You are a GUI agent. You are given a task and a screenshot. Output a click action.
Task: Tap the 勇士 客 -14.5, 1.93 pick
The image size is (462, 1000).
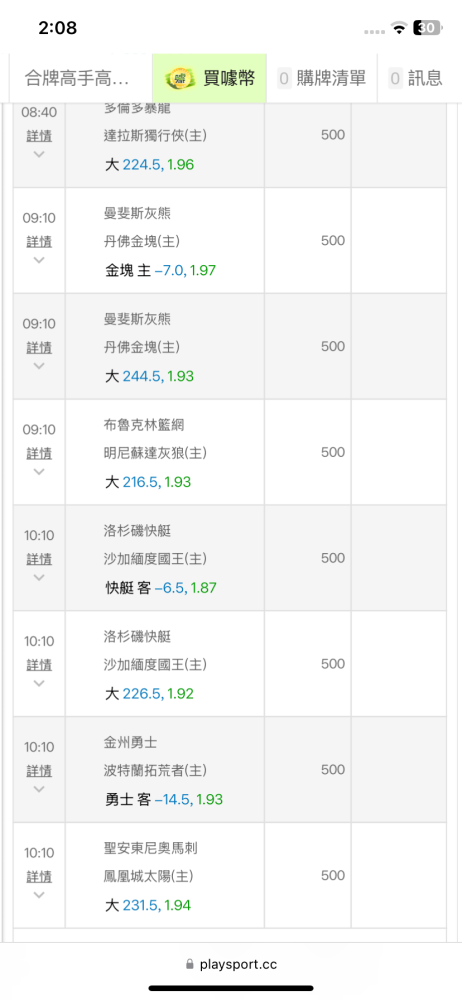[164, 799]
